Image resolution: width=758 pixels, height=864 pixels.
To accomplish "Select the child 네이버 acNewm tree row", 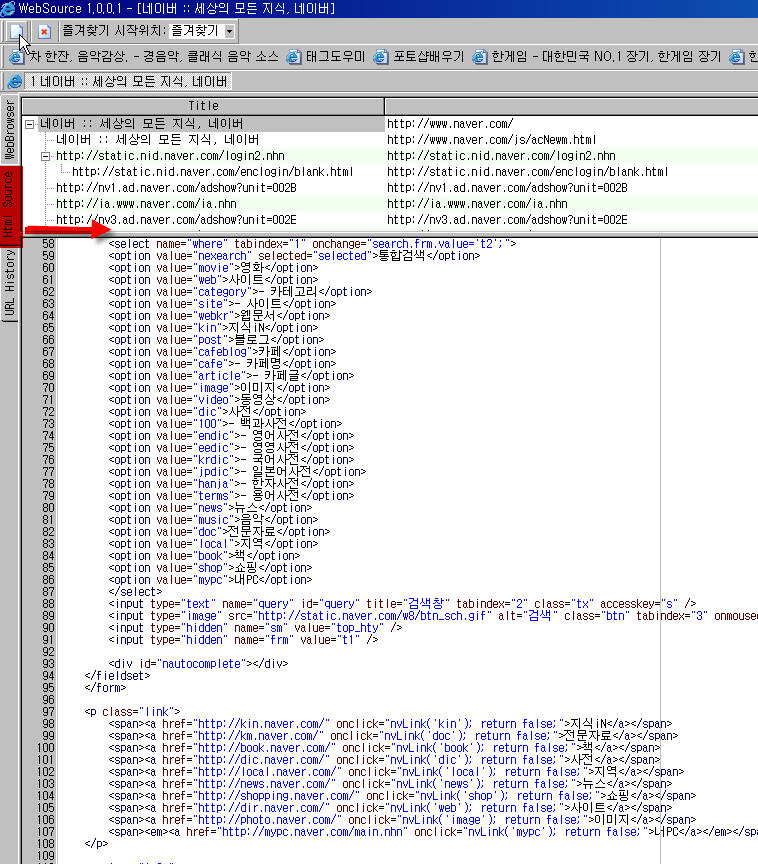I will point(157,139).
